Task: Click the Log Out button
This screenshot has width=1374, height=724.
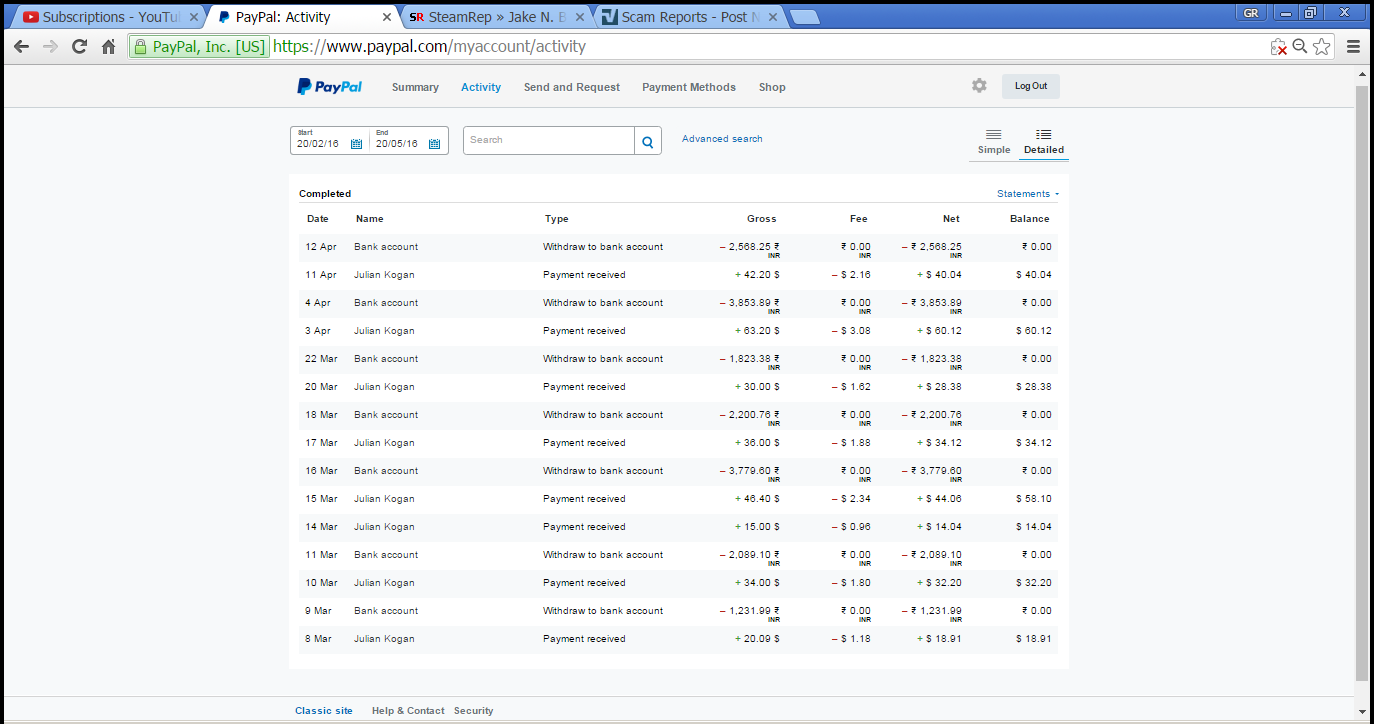Action: (x=1030, y=86)
